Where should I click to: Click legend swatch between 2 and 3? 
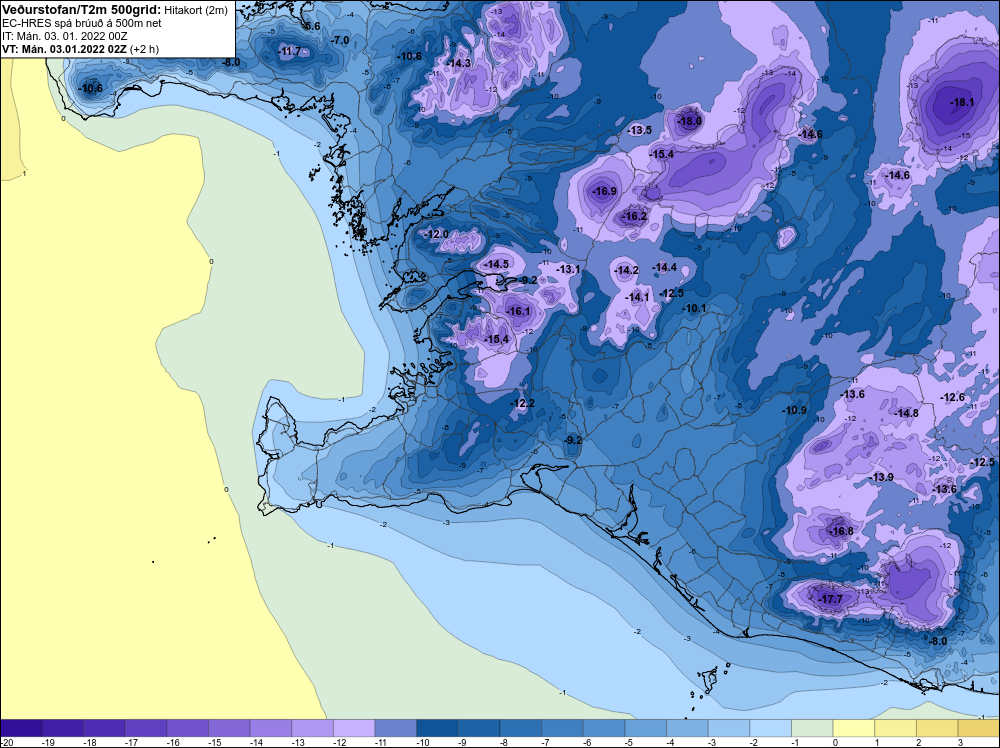tap(938, 728)
